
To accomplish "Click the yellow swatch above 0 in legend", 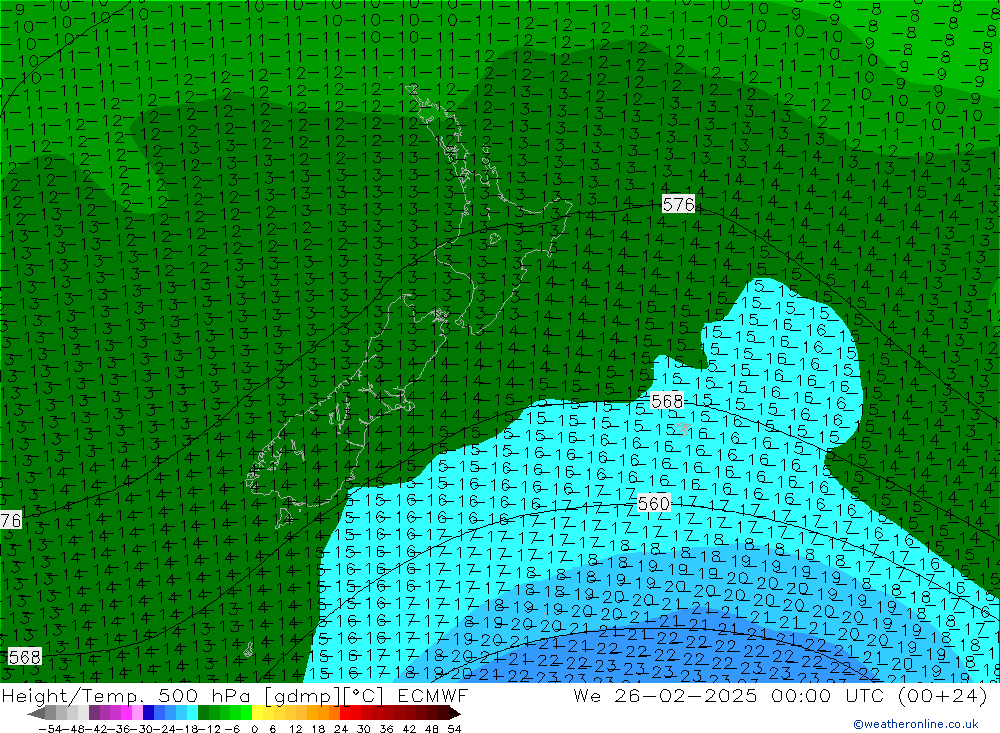I will point(257,713).
